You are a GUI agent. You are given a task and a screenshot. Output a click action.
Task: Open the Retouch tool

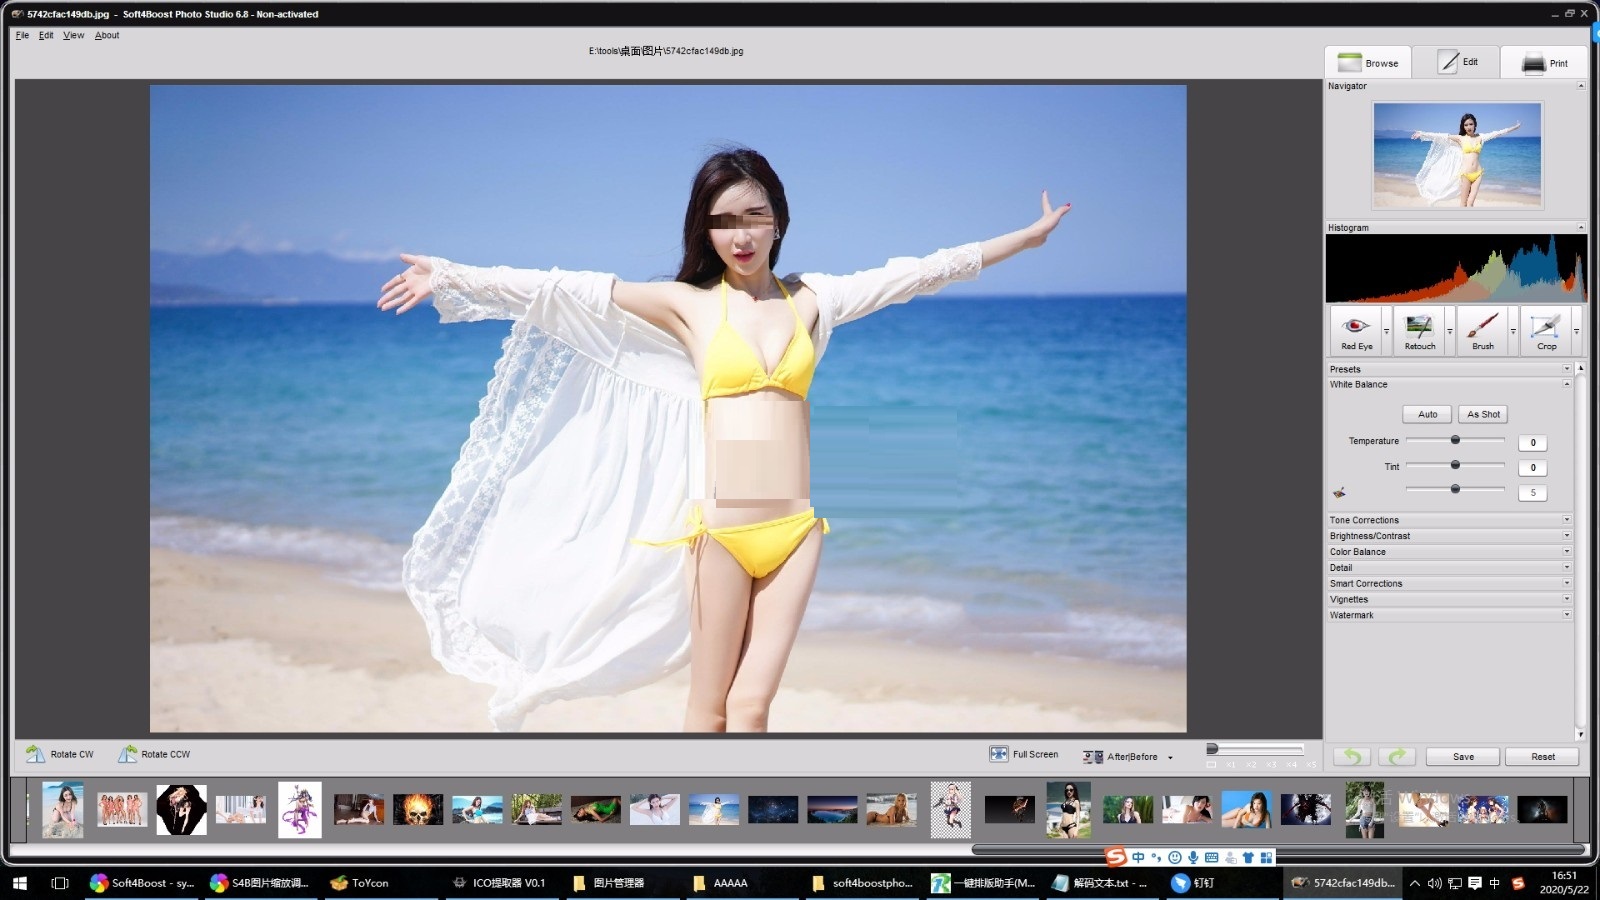pos(1419,331)
